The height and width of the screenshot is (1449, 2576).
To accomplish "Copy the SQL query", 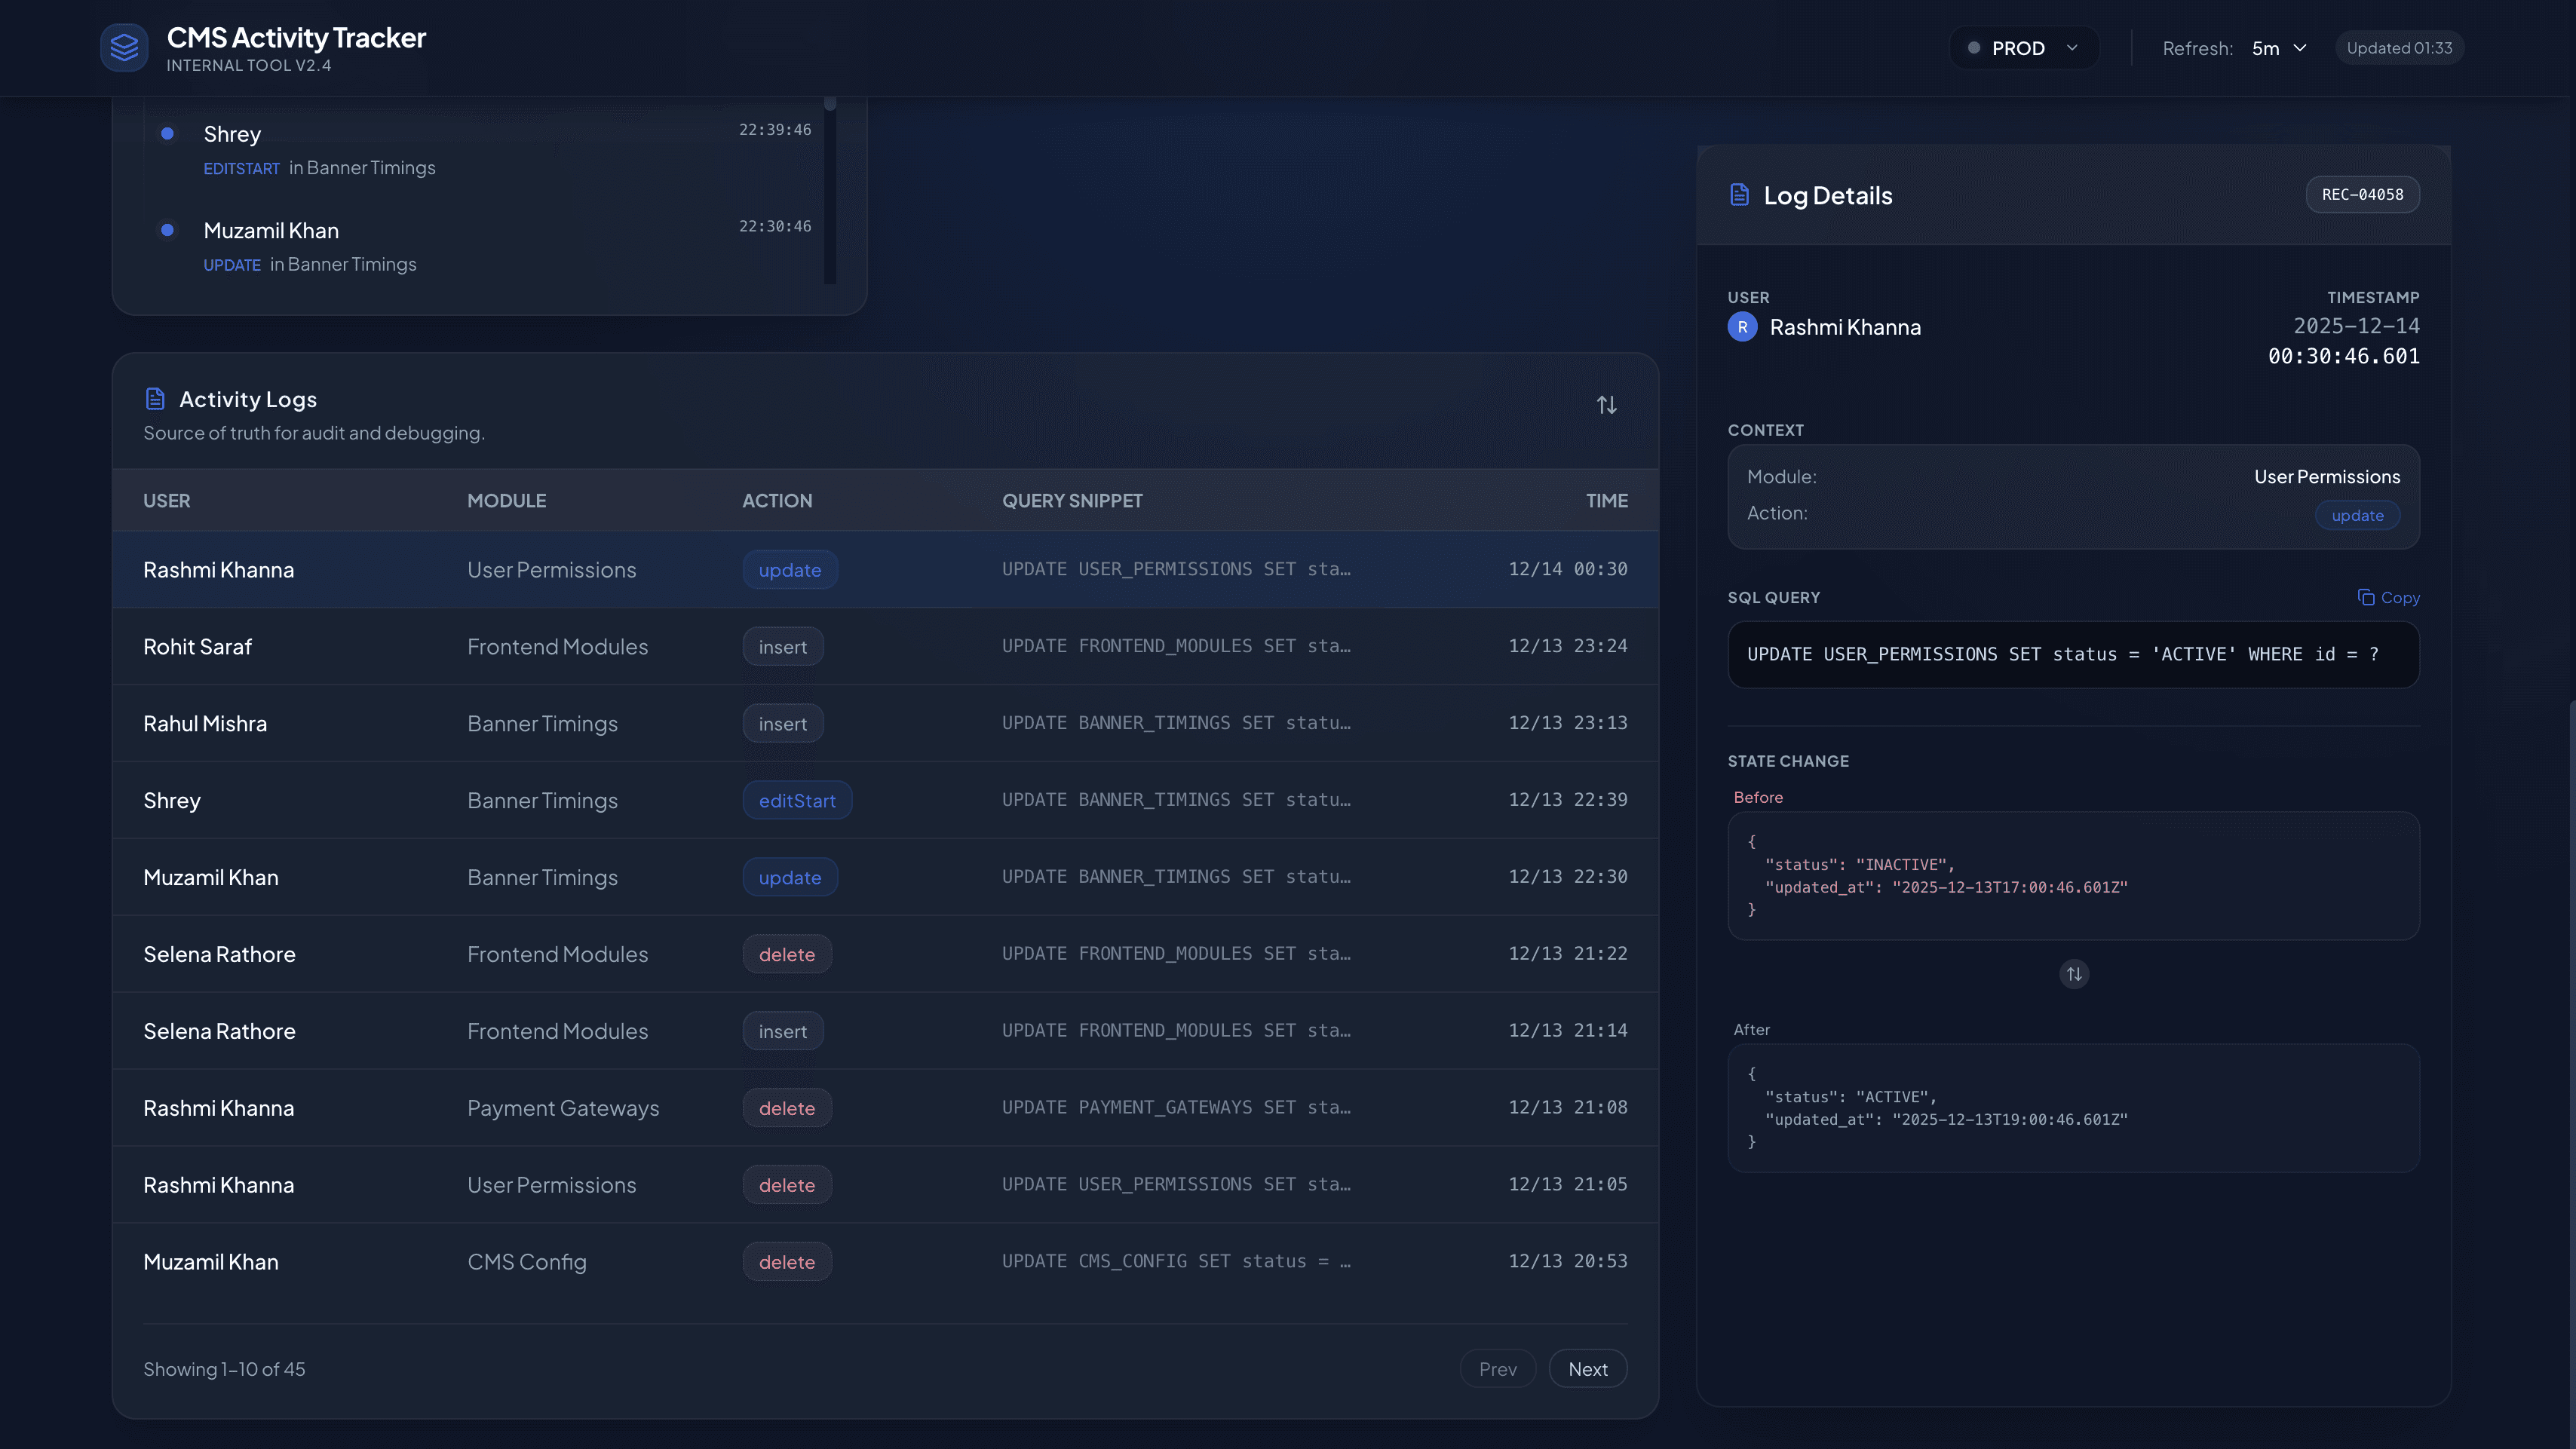I will coord(2388,597).
